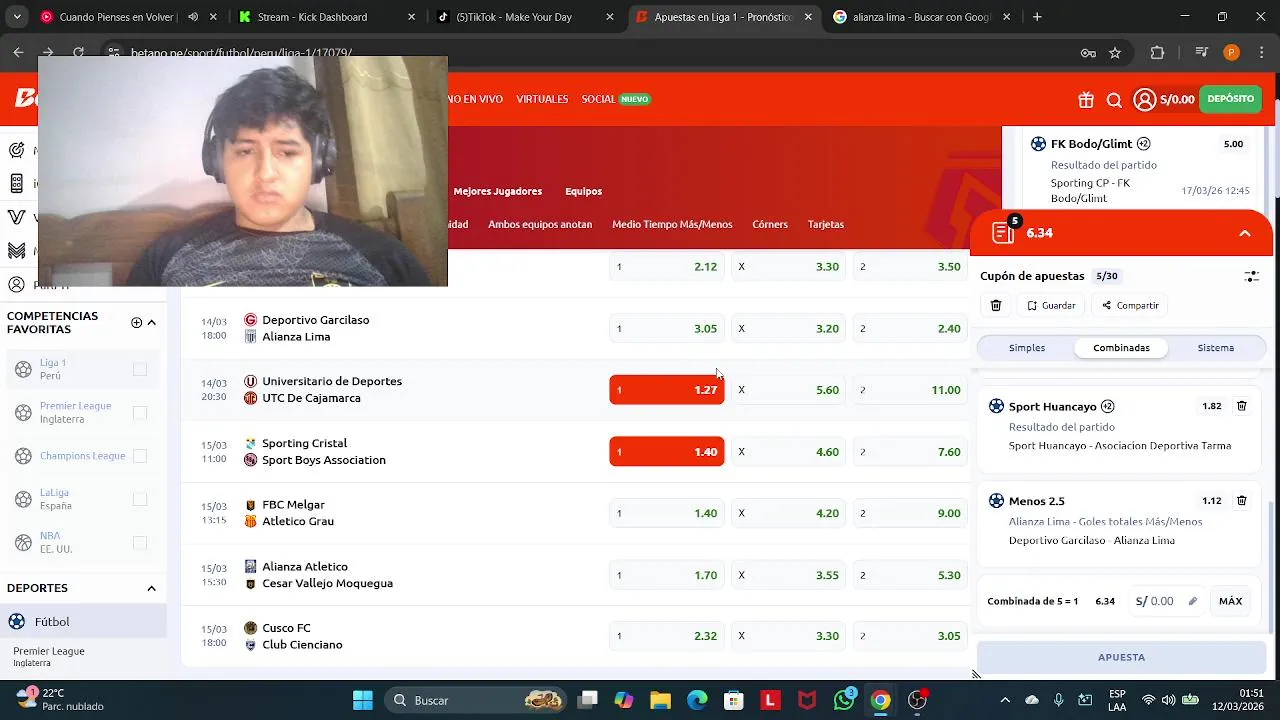Viewport: 1280px width, 720px height.
Task: Open the Virtuales menu
Action: pos(542,99)
